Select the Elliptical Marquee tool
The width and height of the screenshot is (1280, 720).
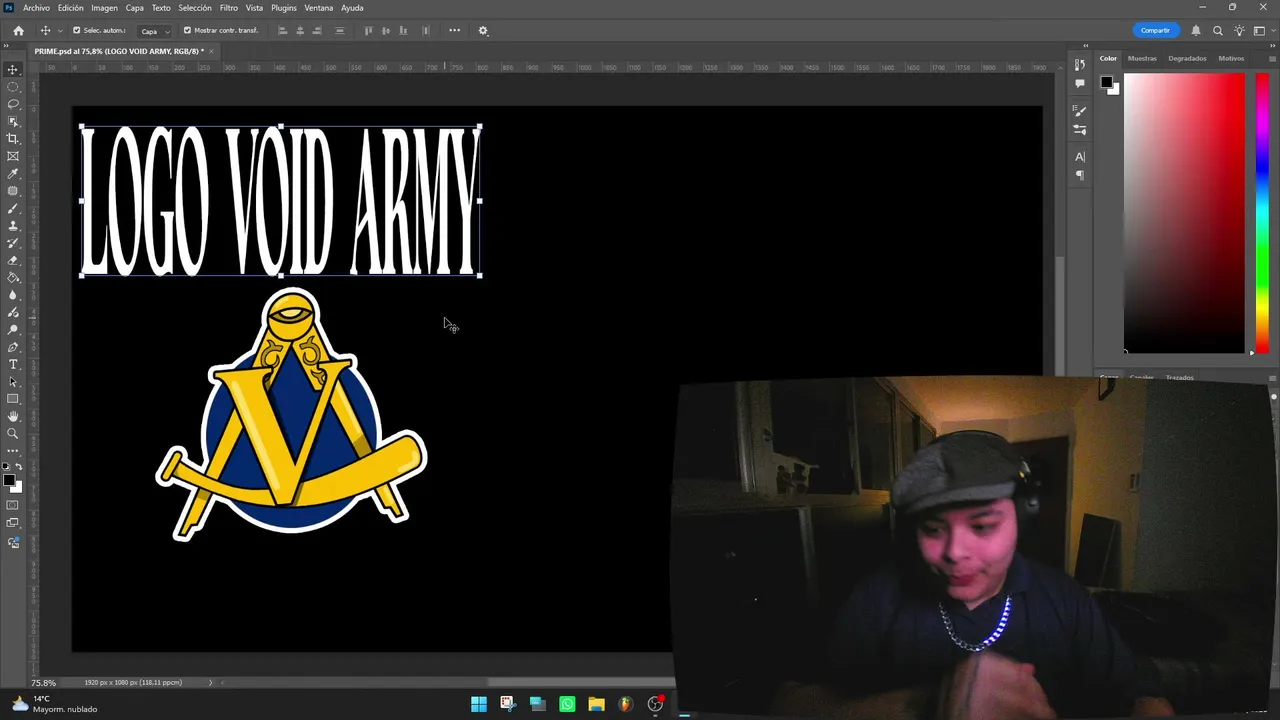[x=13, y=87]
